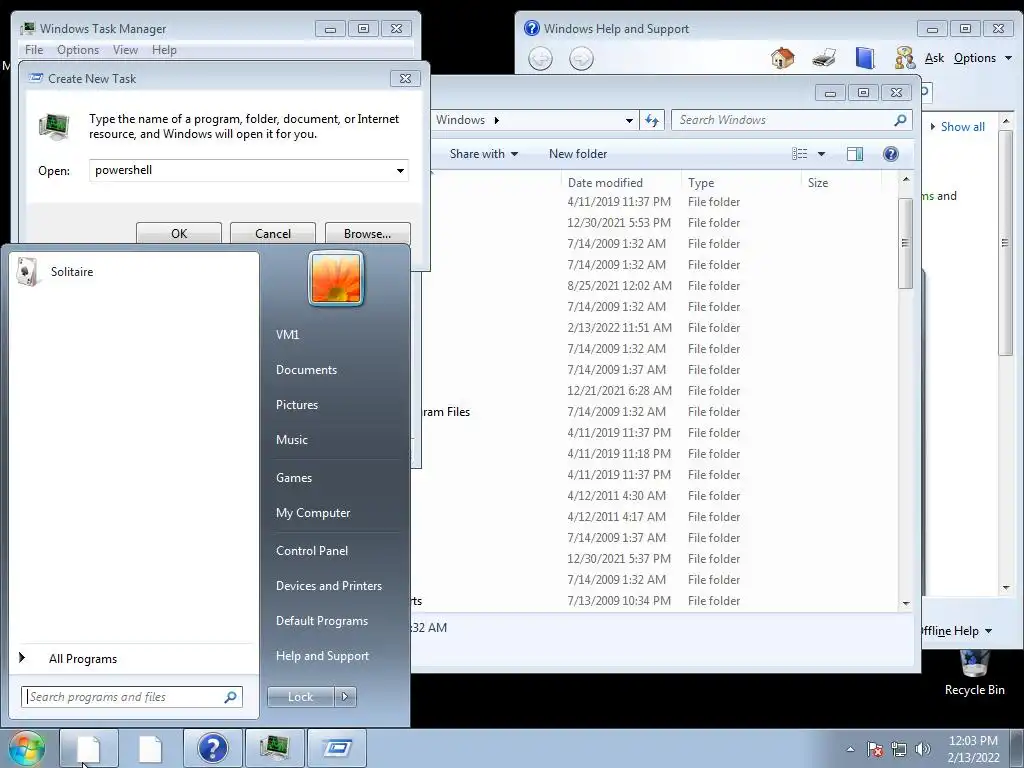
Task: Click OK in Create New Task
Action: 179,233
